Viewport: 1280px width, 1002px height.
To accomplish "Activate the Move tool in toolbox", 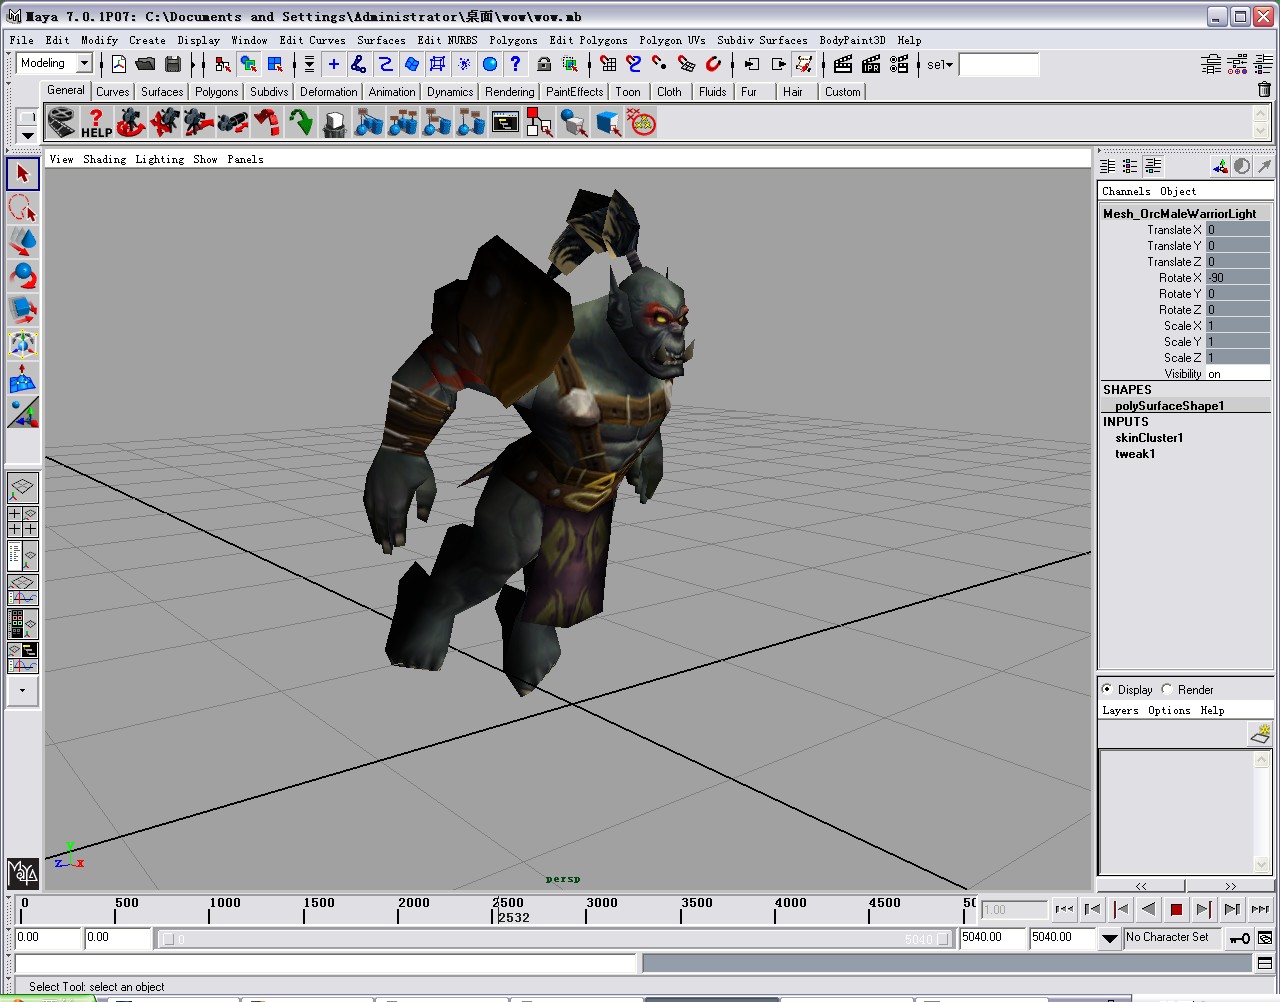I will pyautogui.click(x=22, y=242).
